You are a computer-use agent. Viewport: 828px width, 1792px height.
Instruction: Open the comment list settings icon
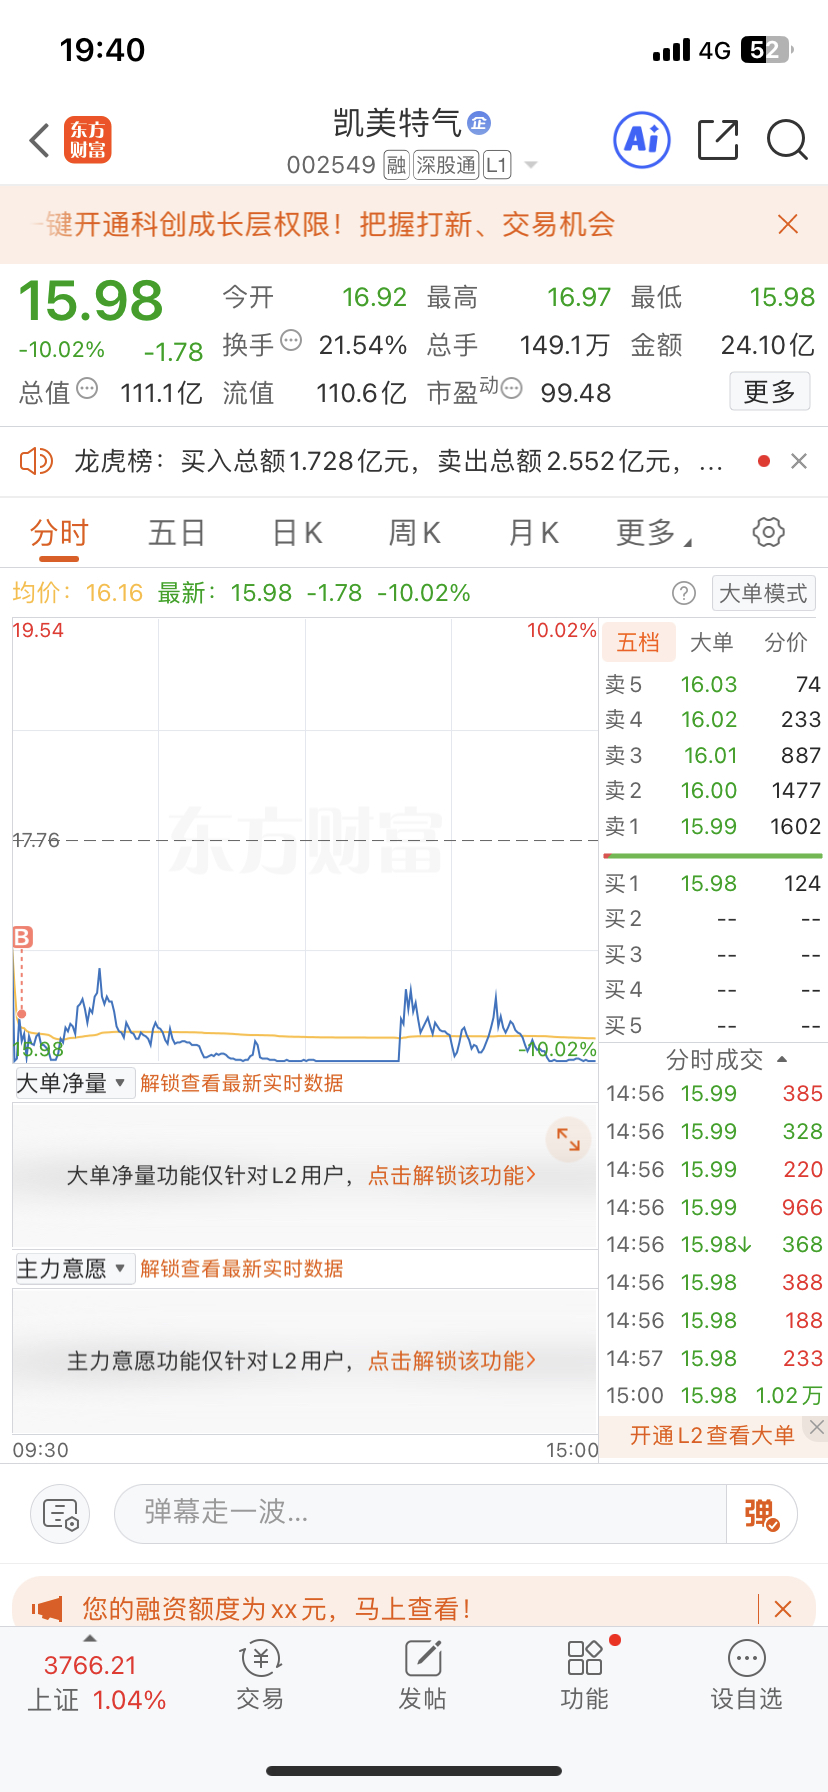60,1514
